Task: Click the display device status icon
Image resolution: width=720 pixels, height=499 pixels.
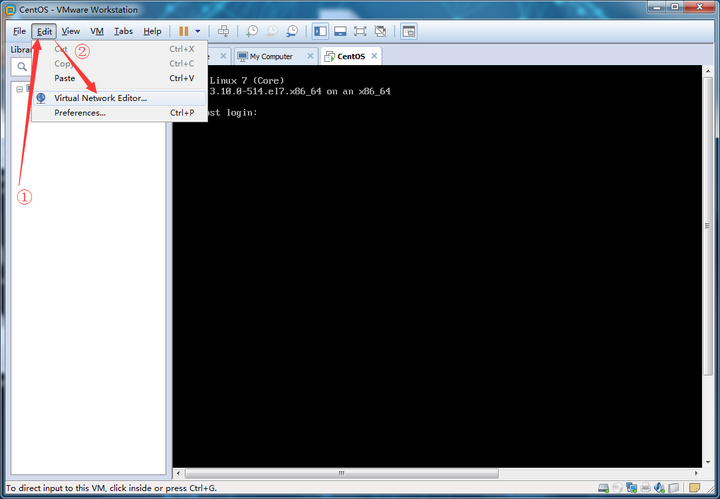Action: pyautogui.click(x=674, y=488)
